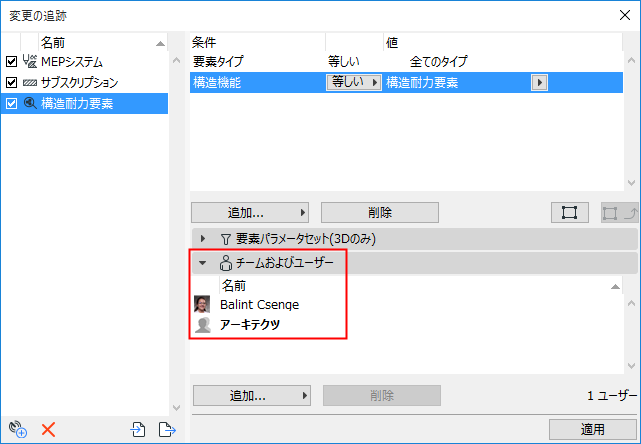Click the サブスクリプション hatch icon

[30, 83]
